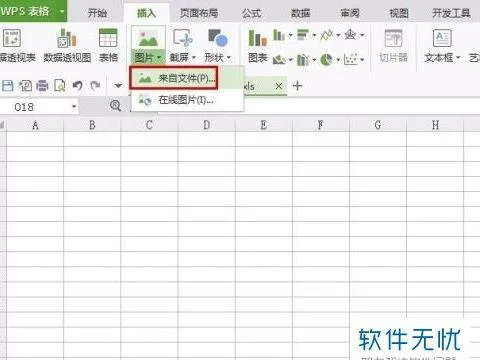Viewport: 480px width, 360px height.
Task: Open the 开发工具 ribbon tab
Action: pyautogui.click(x=451, y=13)
